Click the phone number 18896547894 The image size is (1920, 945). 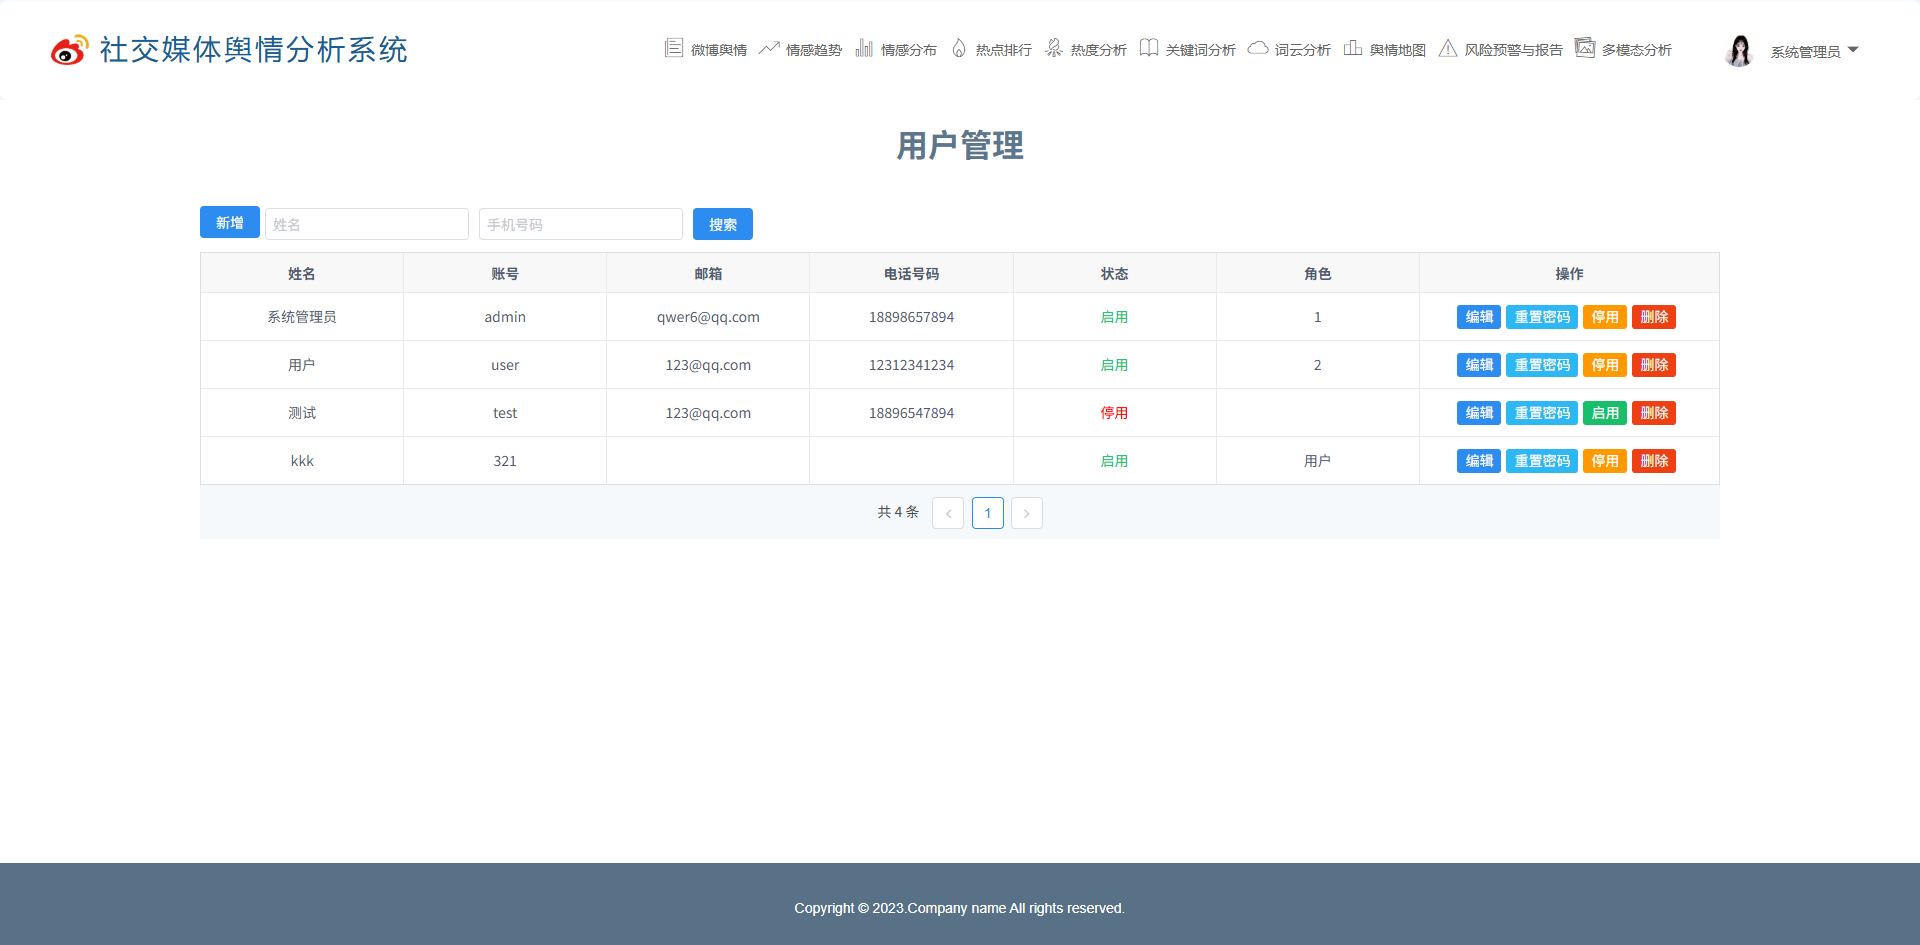tap(911, 413)
